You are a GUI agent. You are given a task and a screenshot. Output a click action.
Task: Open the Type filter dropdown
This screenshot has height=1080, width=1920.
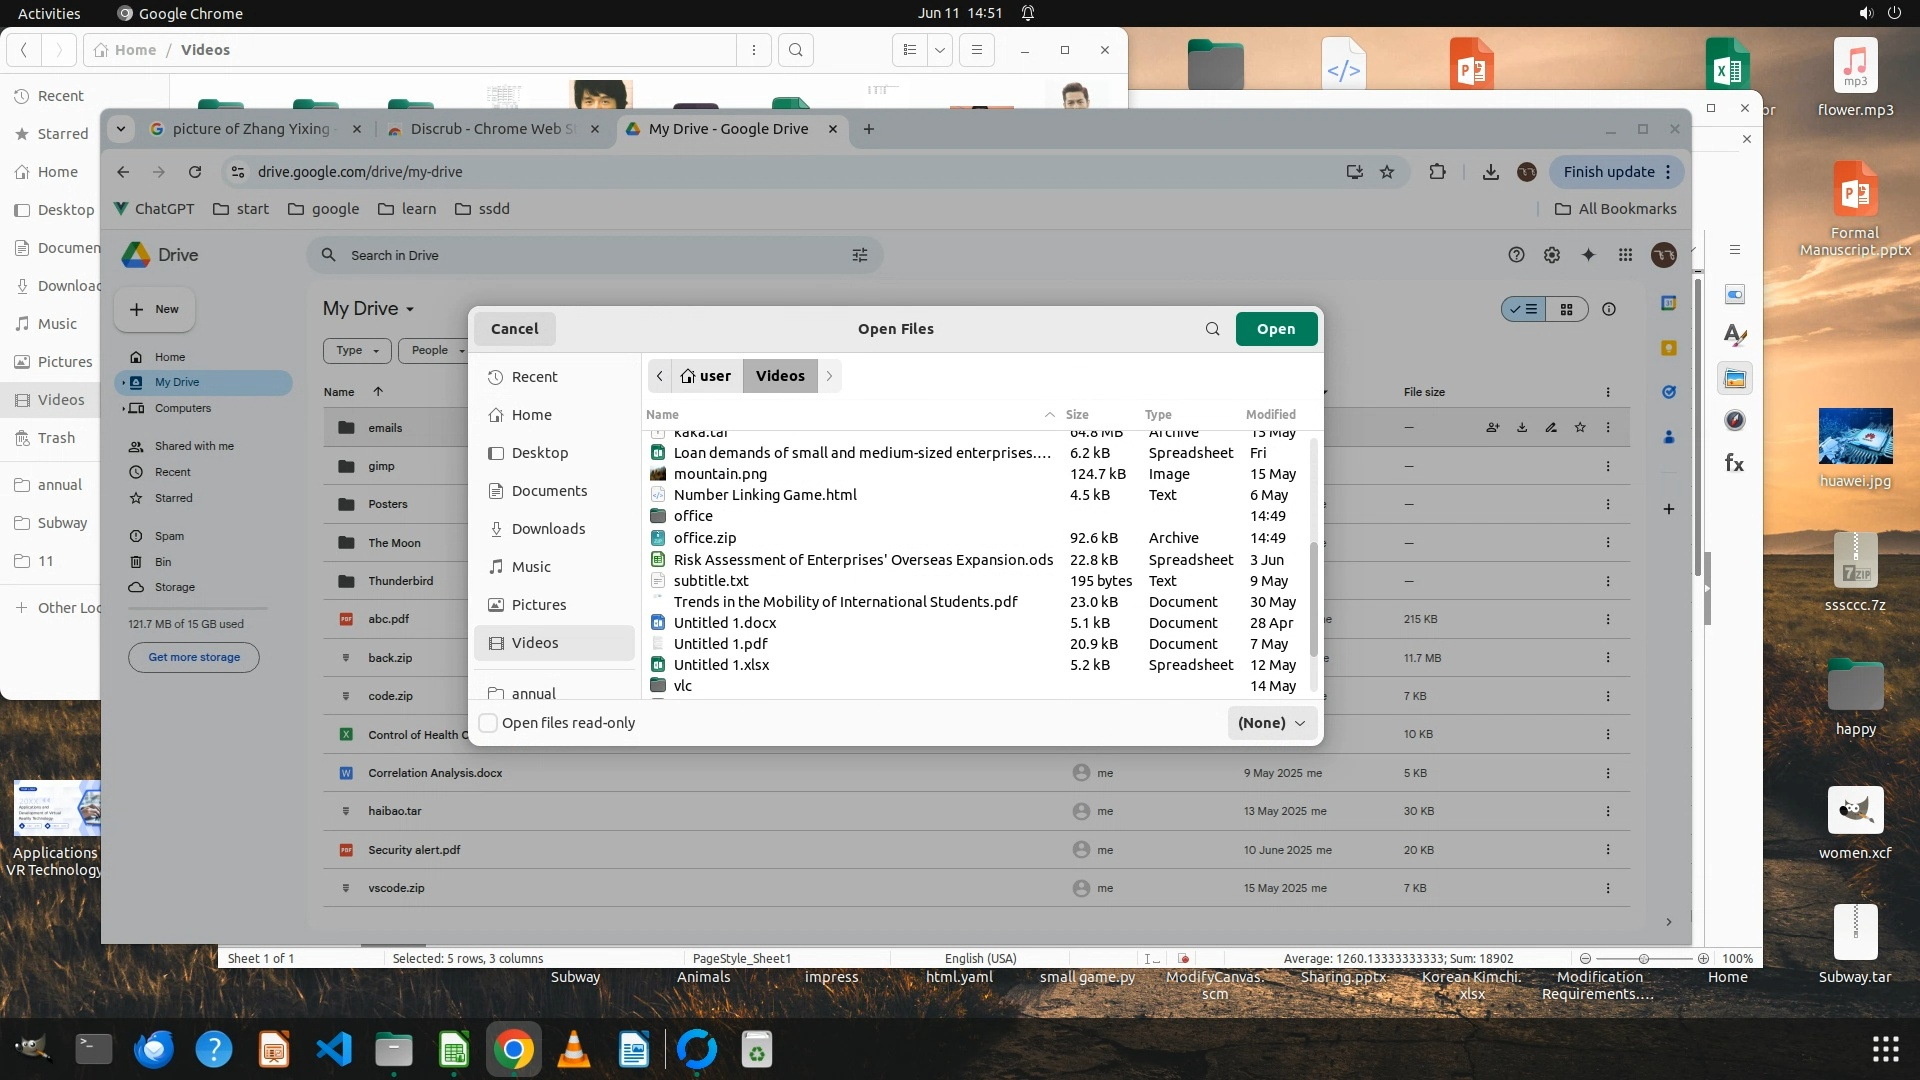(x=357, y=350)
